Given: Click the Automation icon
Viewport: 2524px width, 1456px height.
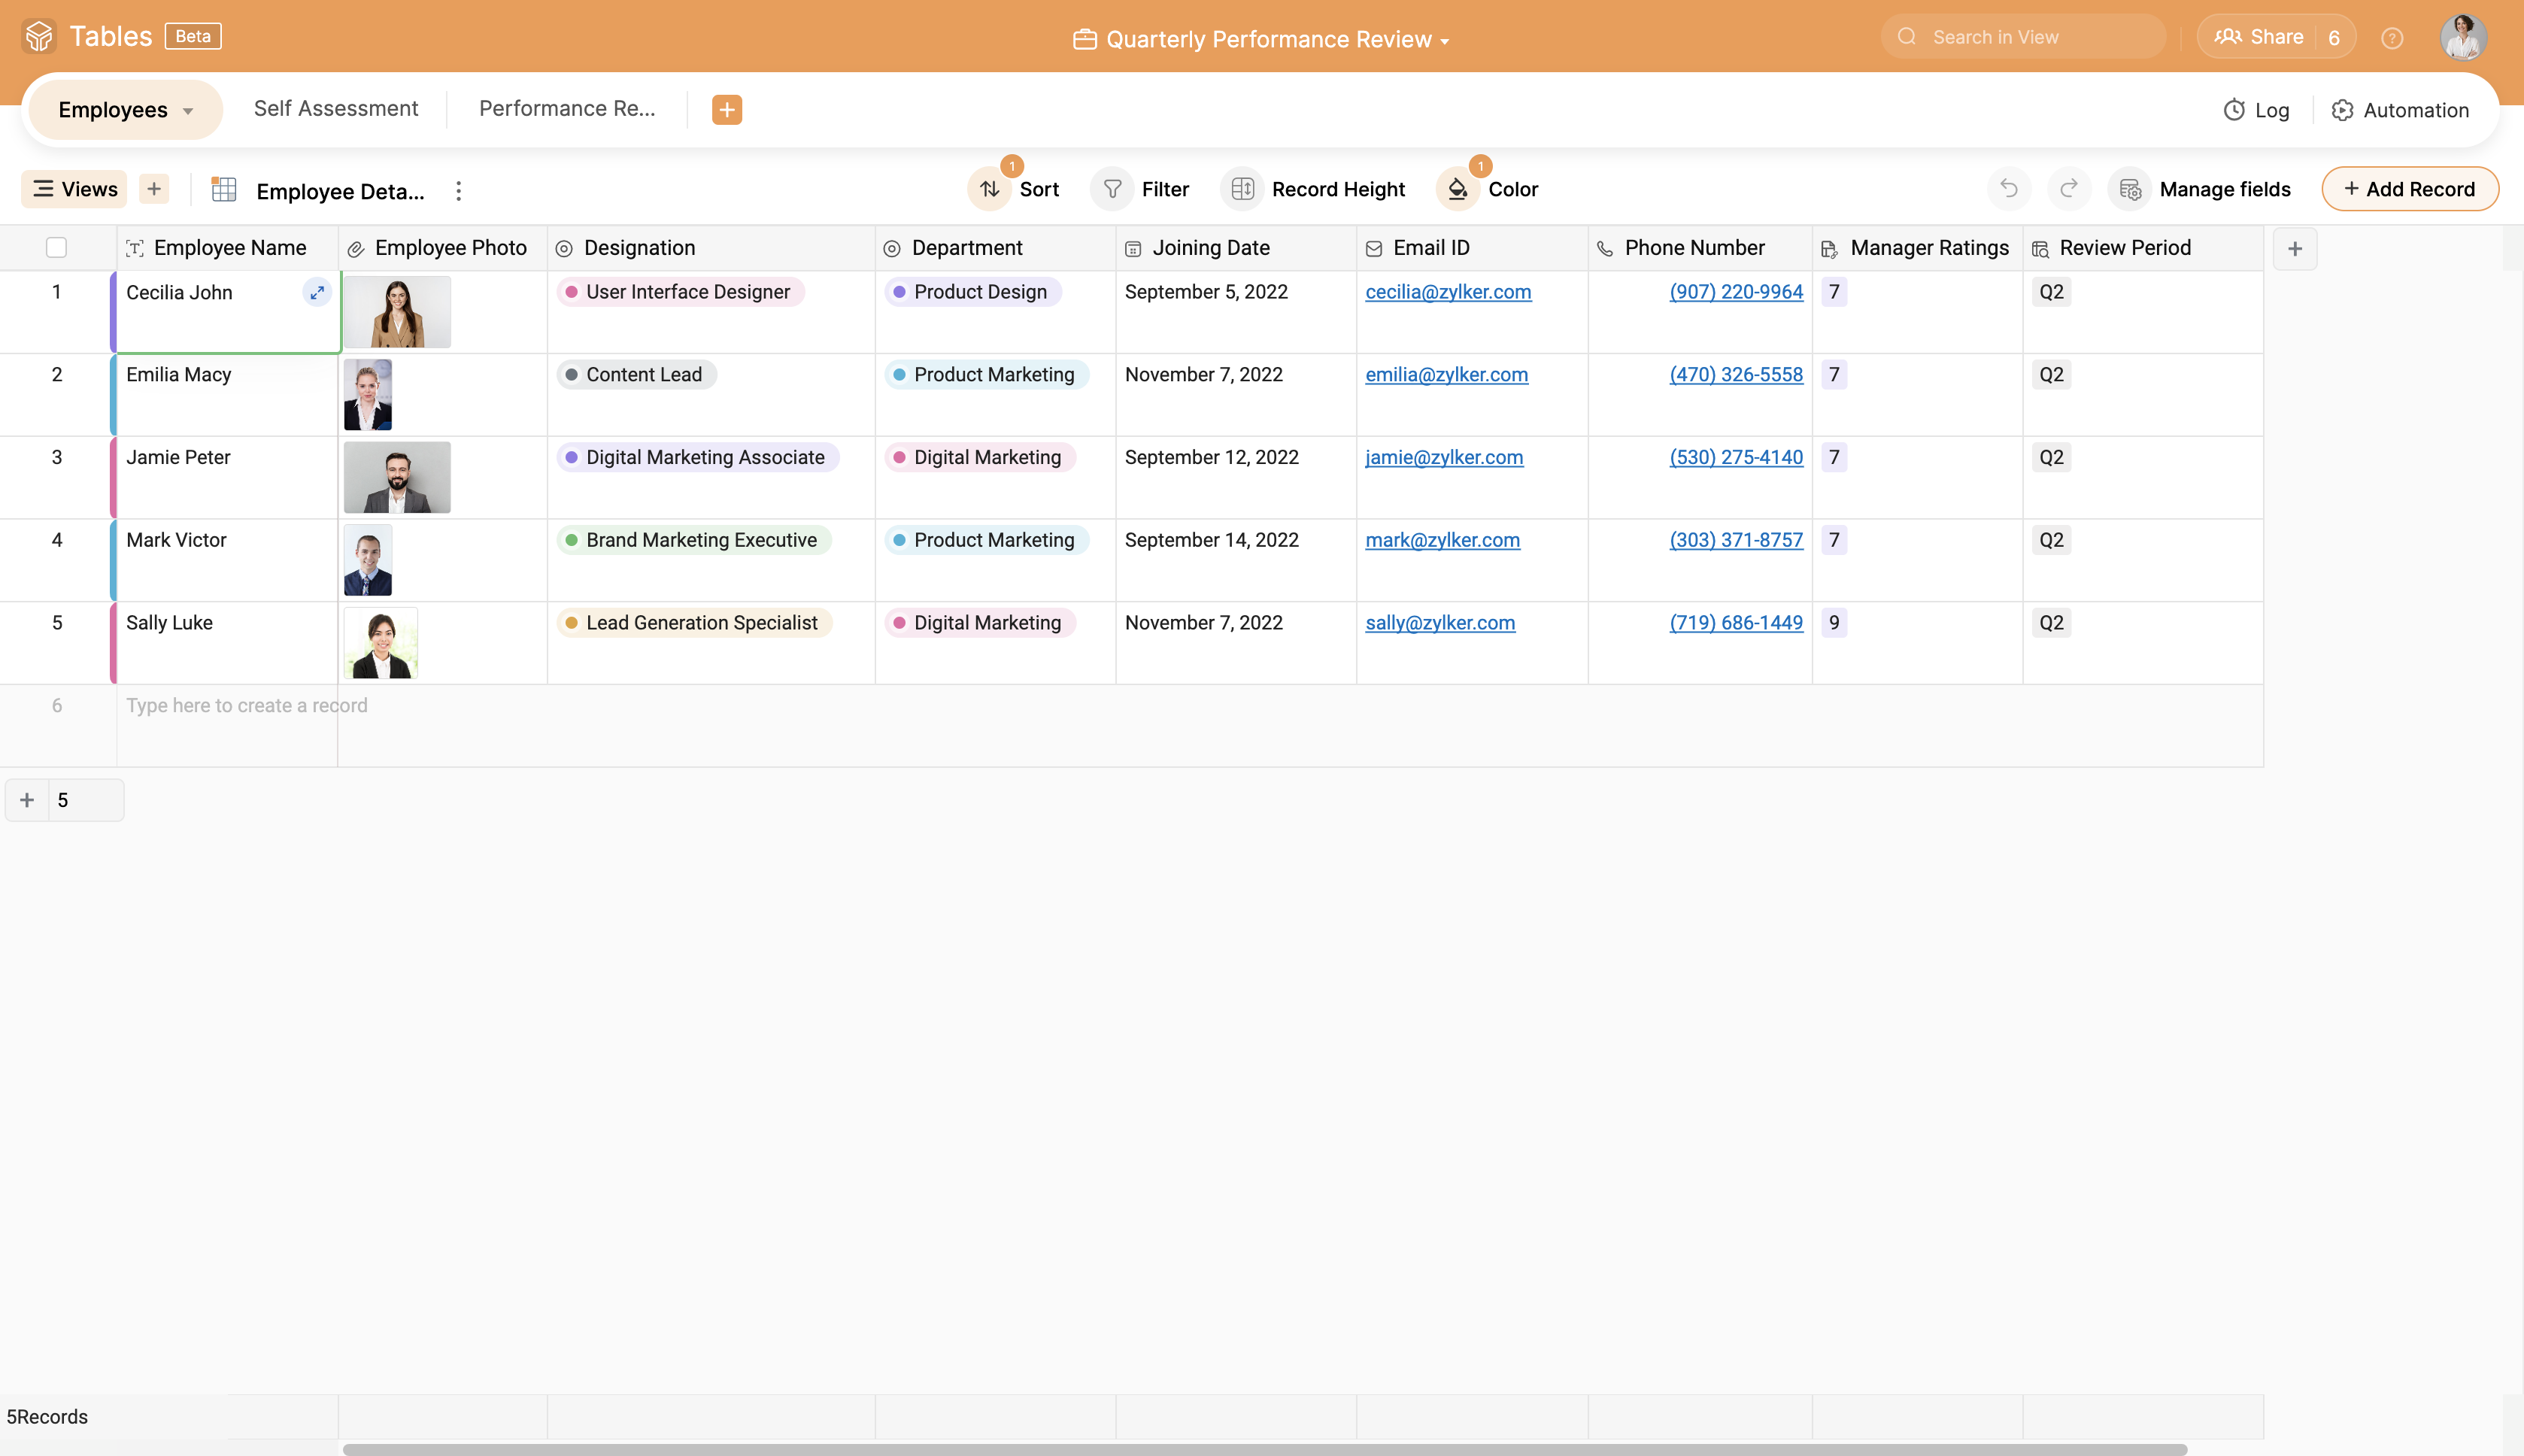Looking at the screenshot, I should point(2342,108).
